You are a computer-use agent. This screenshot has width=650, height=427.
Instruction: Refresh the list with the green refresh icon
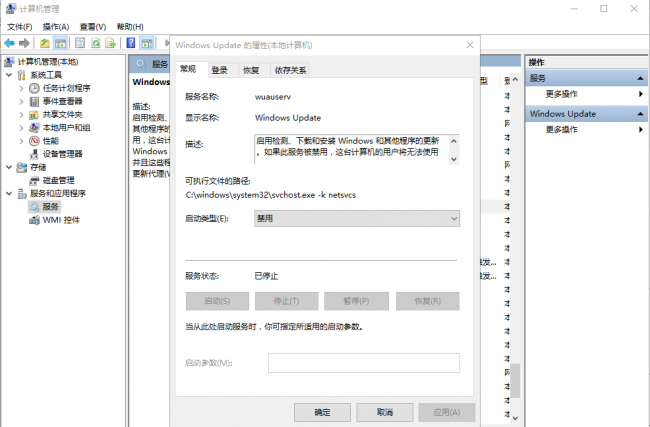tap(96, 43)
